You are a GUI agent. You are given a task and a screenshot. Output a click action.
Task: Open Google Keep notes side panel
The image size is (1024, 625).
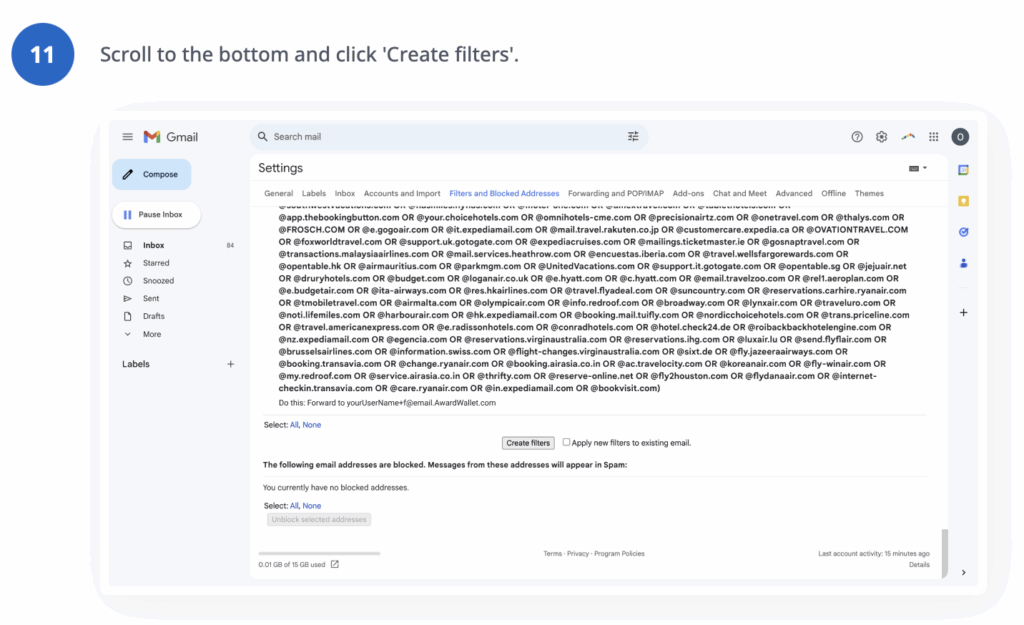pyautogui.click(x=962, y=199)
